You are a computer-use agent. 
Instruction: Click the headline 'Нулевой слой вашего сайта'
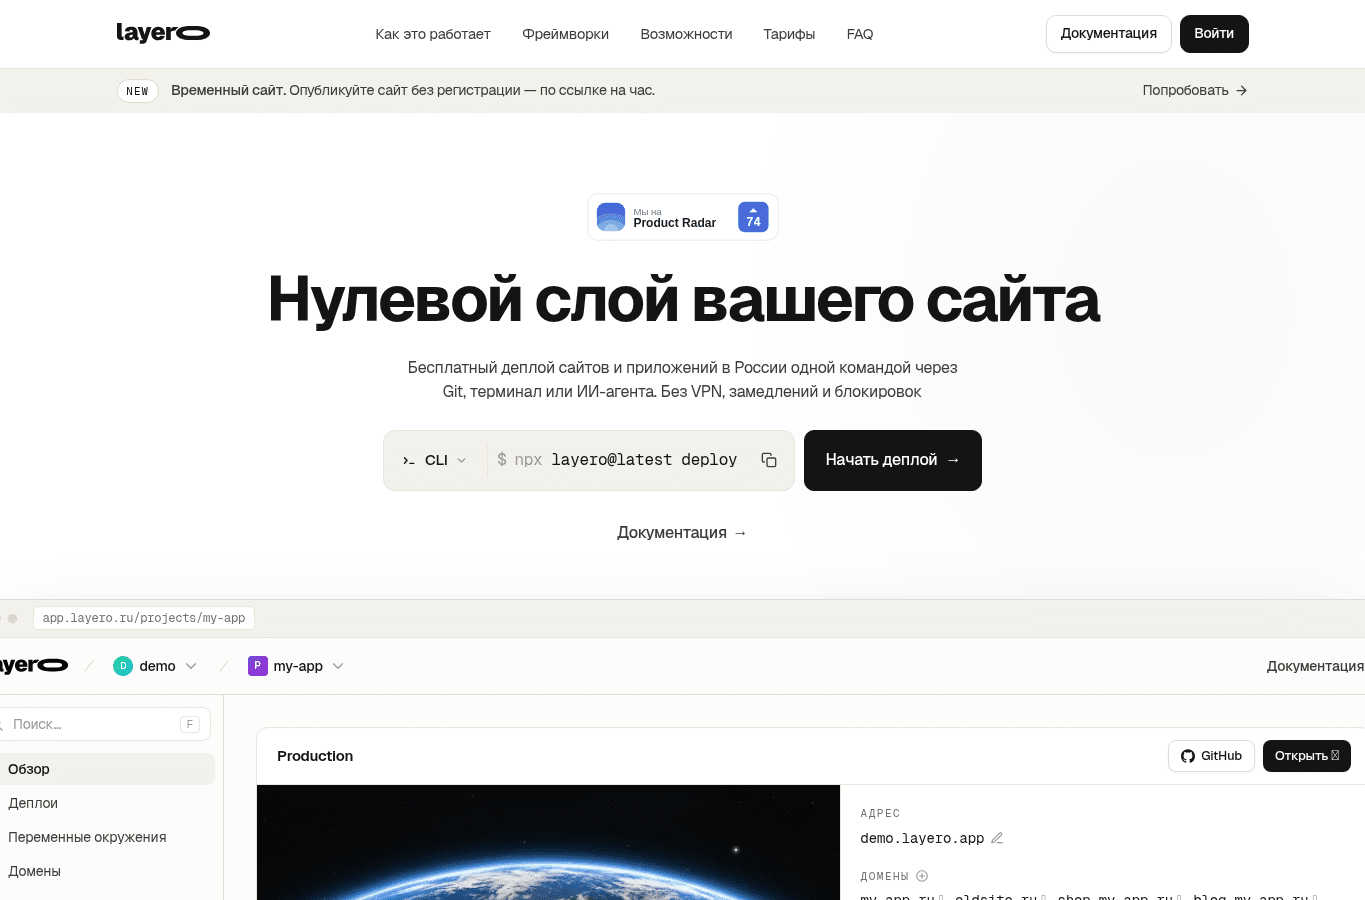[x=683, y=299]
